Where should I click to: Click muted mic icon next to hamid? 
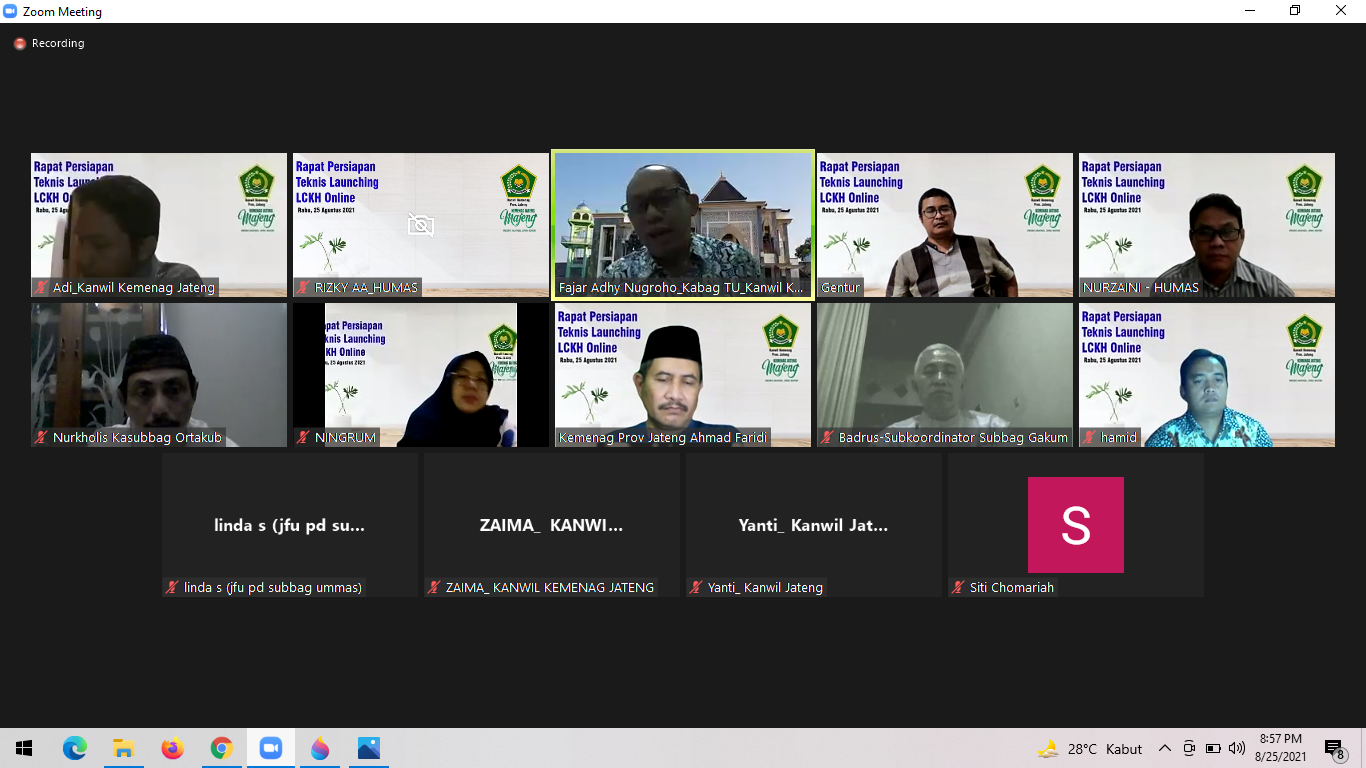pyautogui.click(x=1090, y=438)
